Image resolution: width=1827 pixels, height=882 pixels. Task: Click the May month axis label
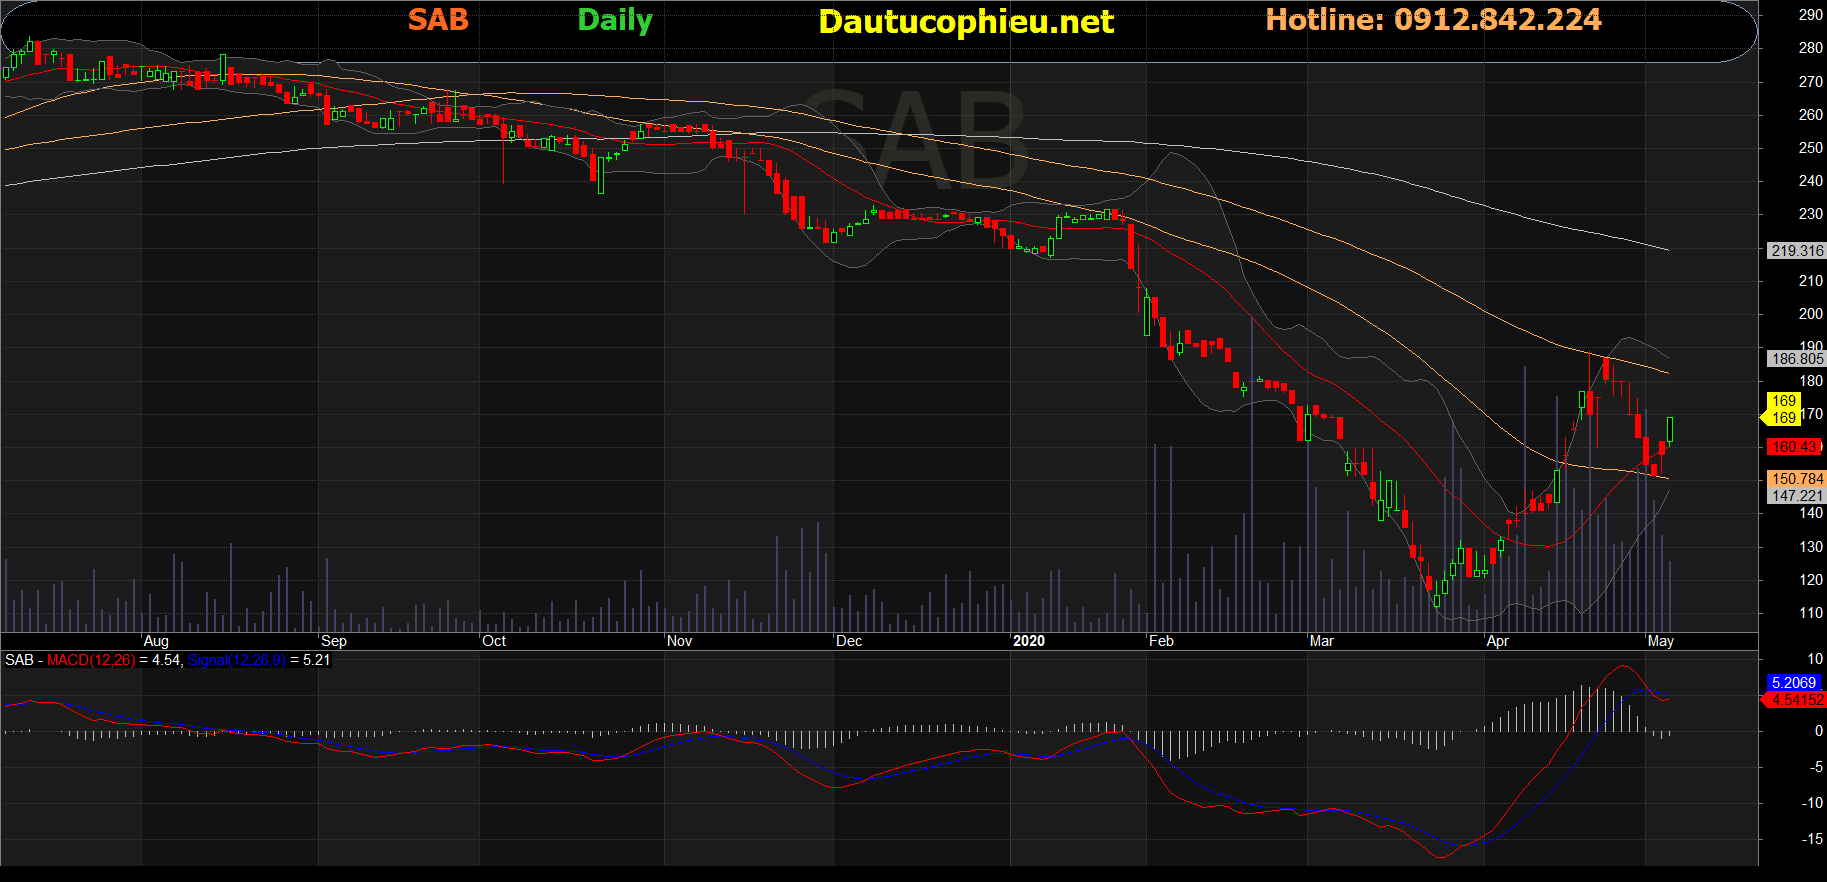pyautogui.click(x=1660, y=641)
